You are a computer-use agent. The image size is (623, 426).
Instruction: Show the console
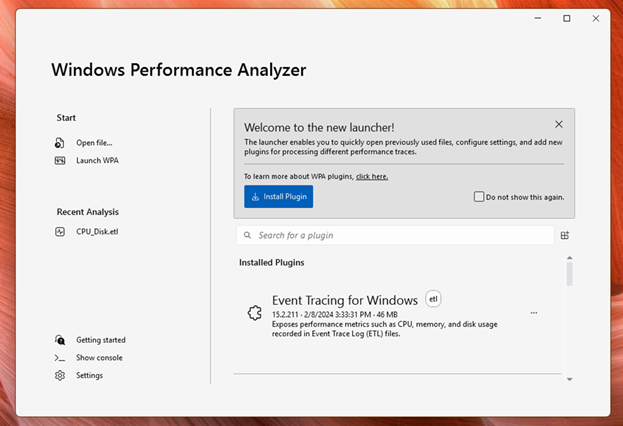(99, 358)
